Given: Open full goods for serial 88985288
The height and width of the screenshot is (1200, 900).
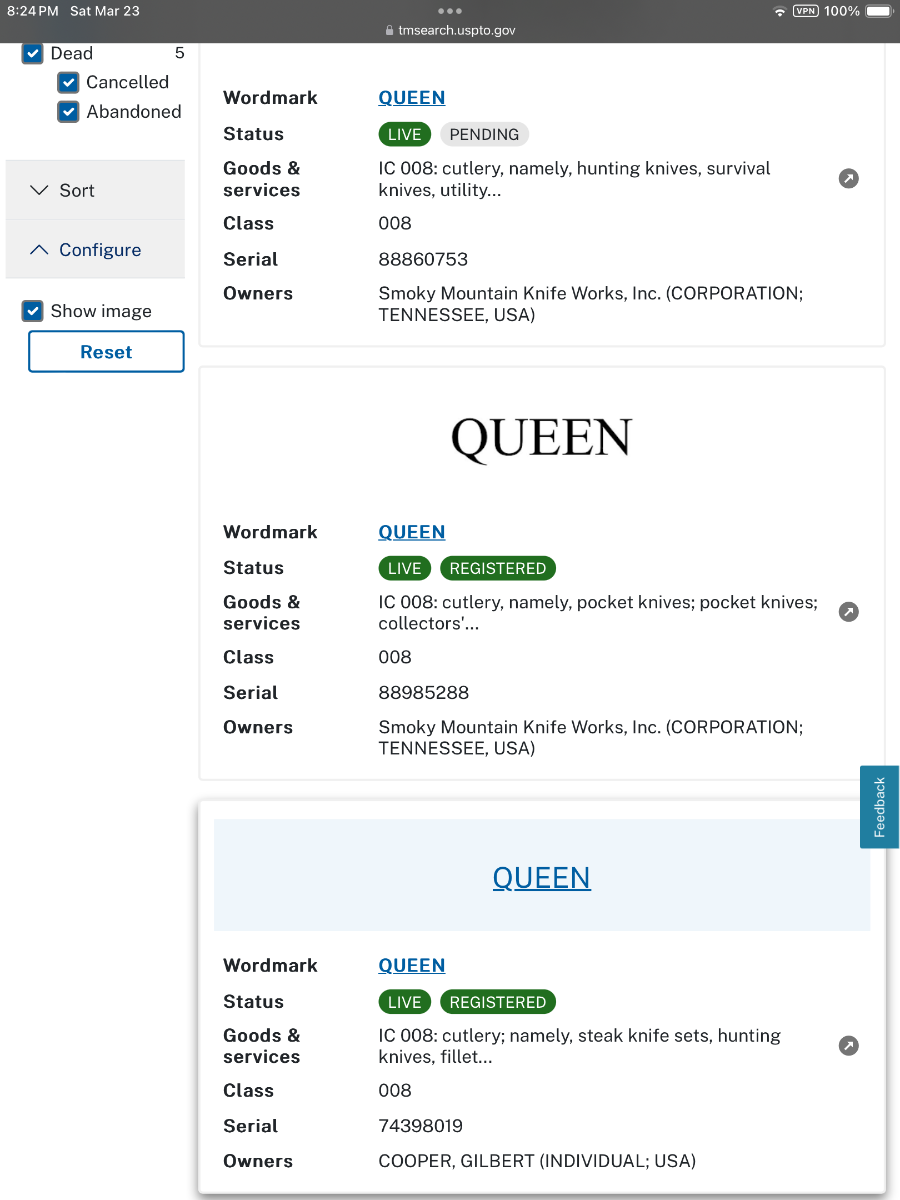Looking at the screenshot, I should pyautogui.click(x=848, y=612).
